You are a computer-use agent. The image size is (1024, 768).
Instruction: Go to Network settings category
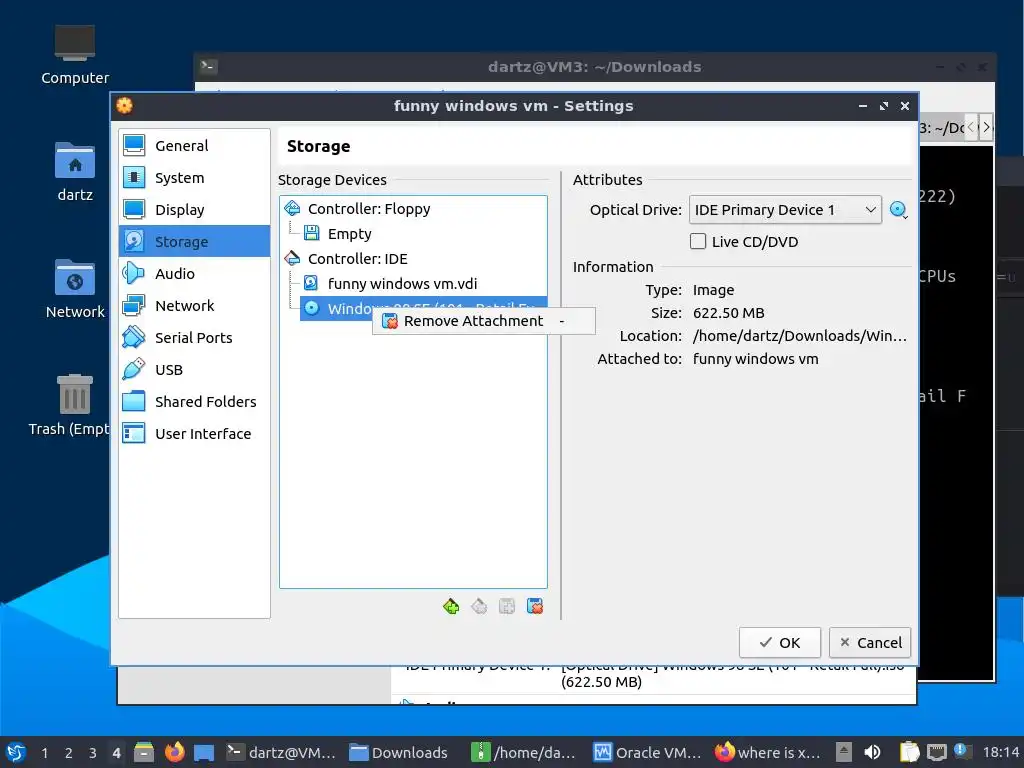coord(194,305)
